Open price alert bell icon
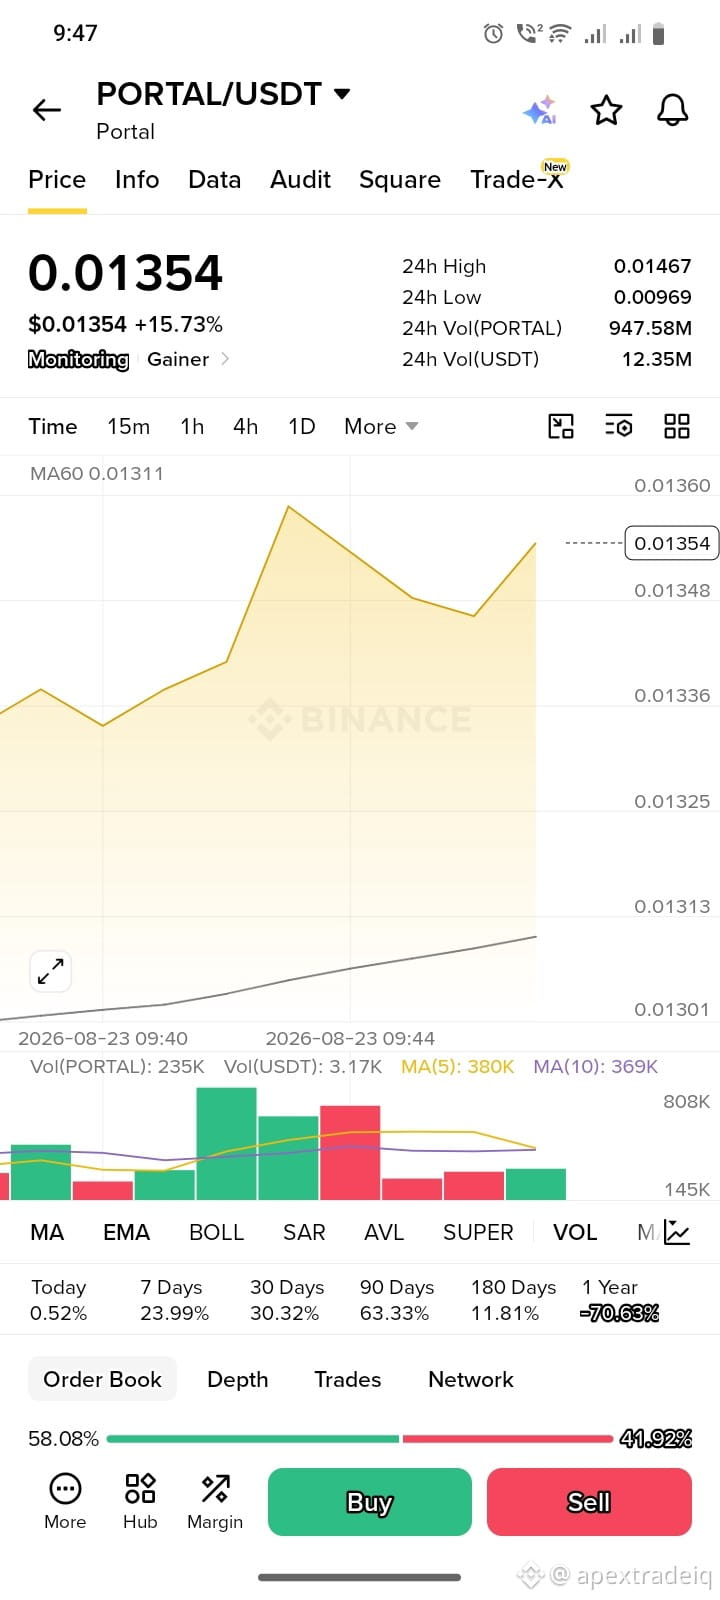 click(673, 110)
